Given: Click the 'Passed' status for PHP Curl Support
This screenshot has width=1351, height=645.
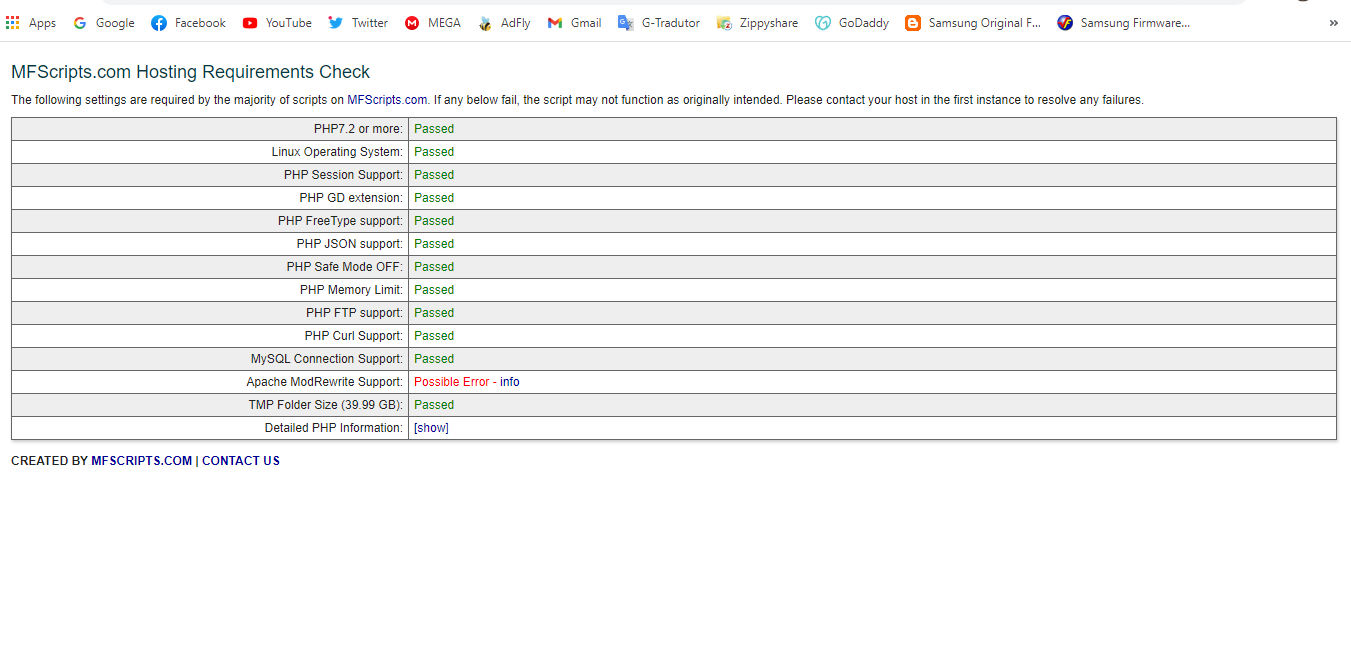Looking at the screenshot, I should click(x=434, y=336).
